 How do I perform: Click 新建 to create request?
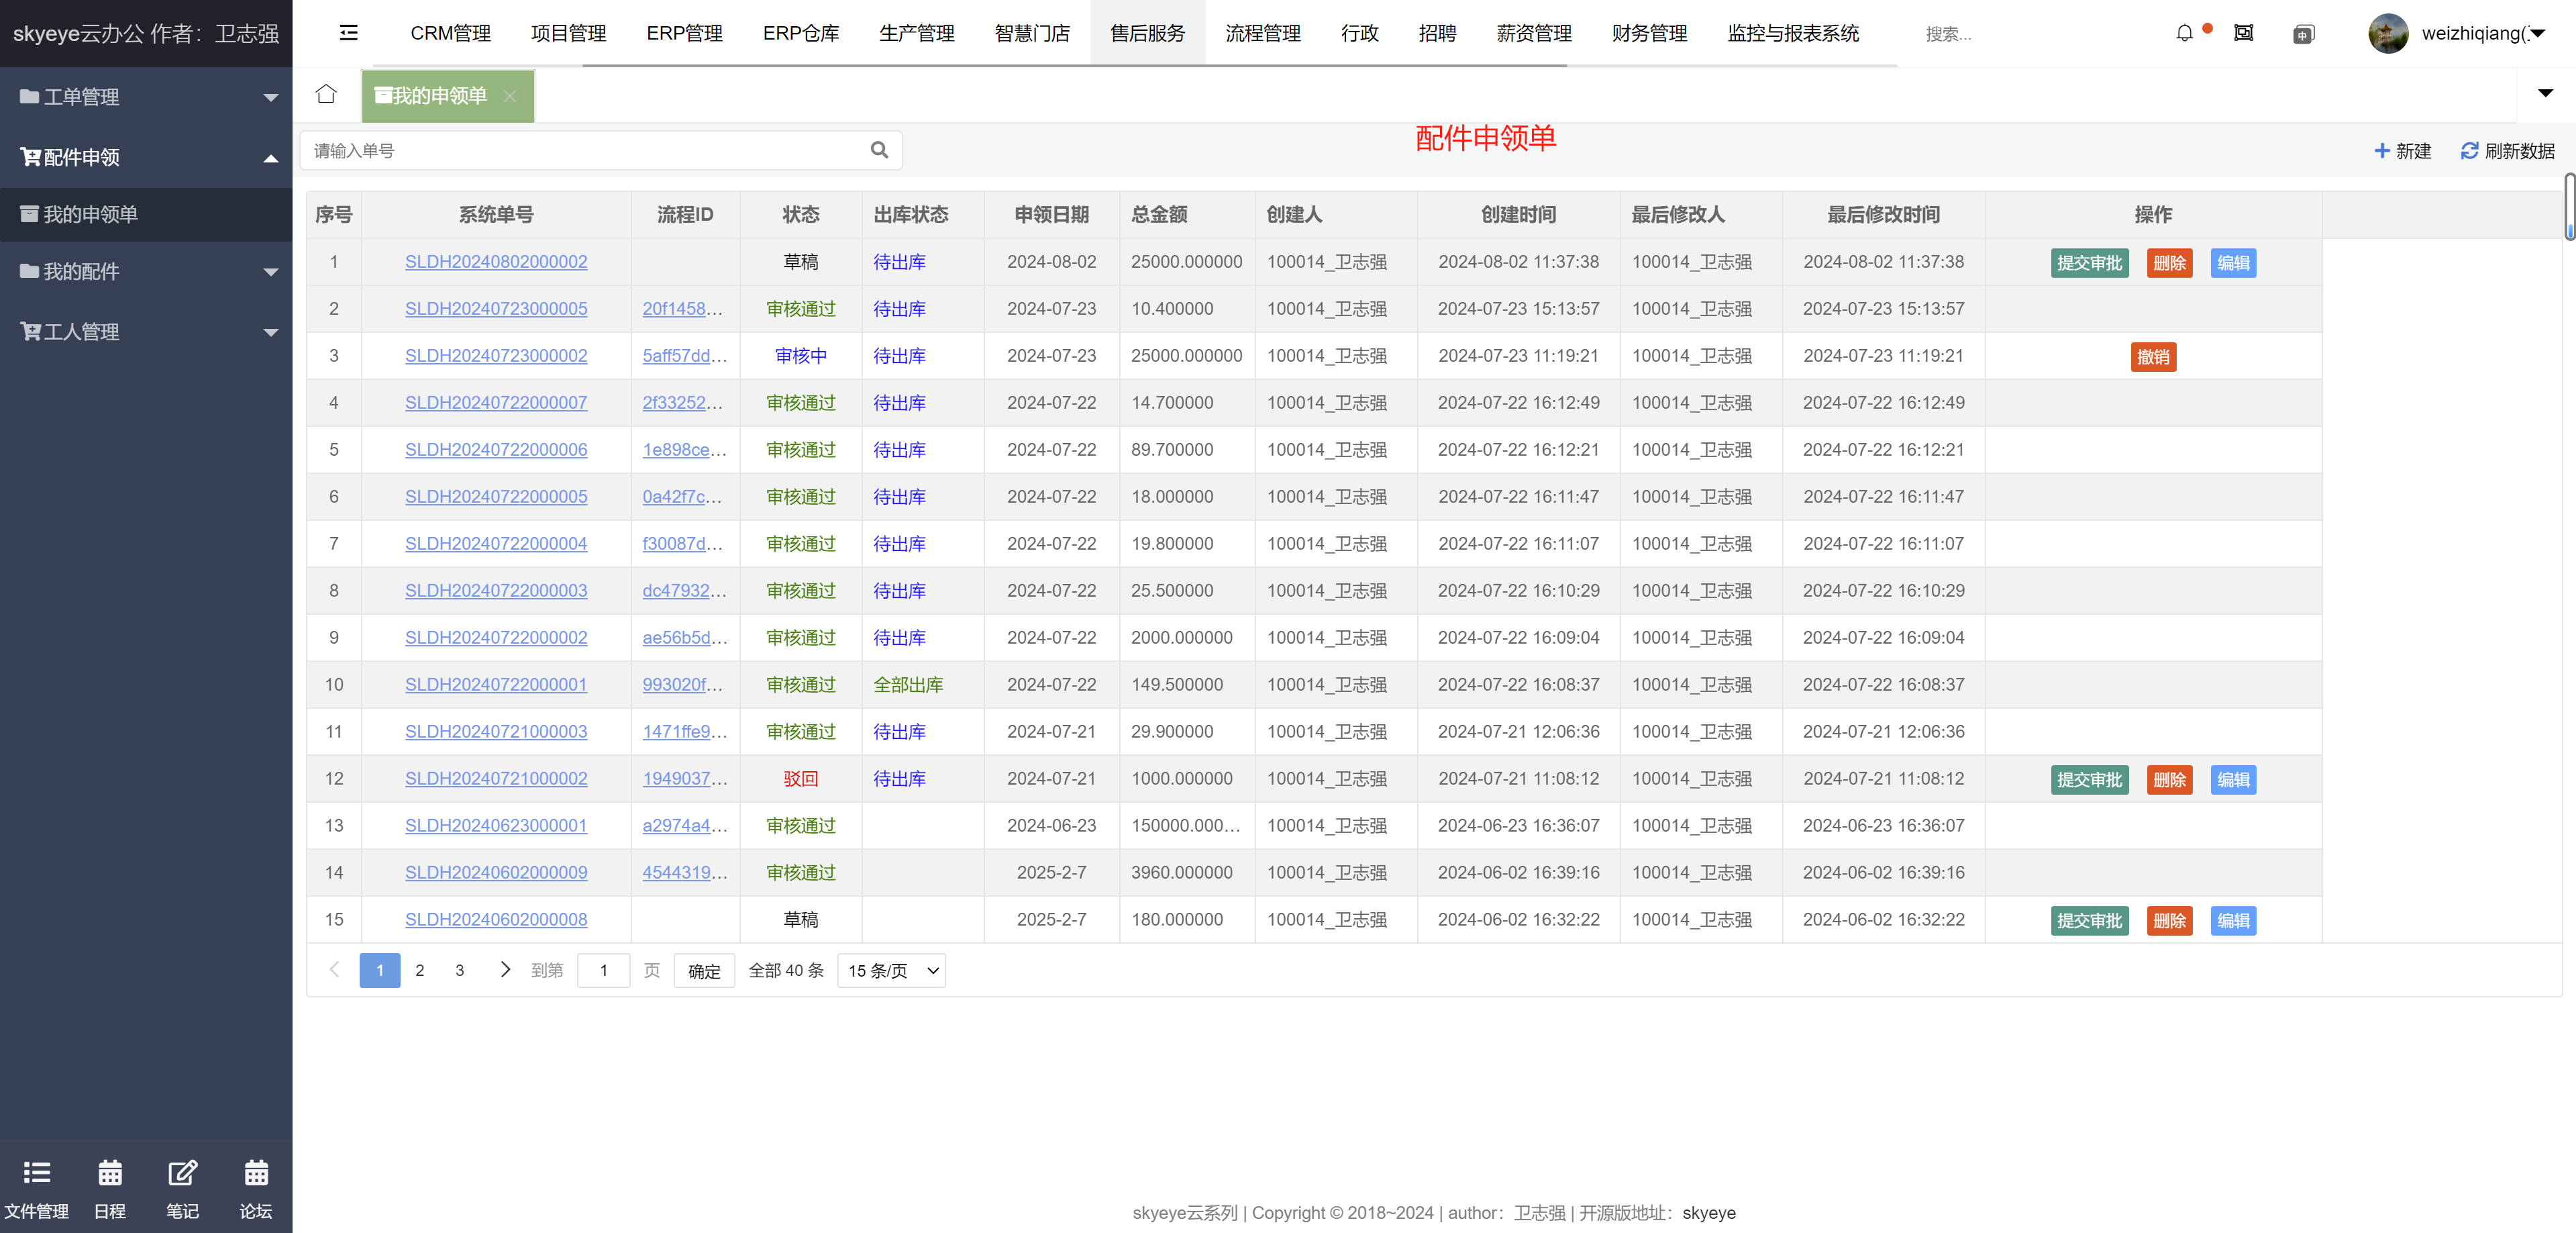pyautogui.click(x=2402, y=151)
